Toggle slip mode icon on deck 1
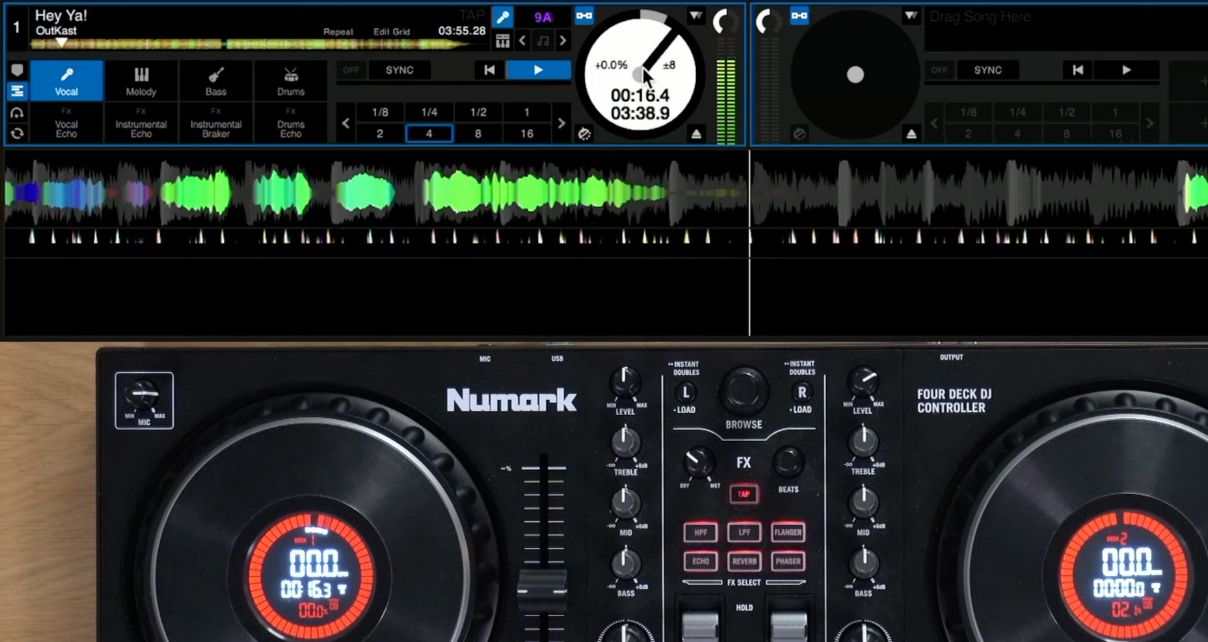This screenshot has height=642, width=1208. (x=585, y=133)
